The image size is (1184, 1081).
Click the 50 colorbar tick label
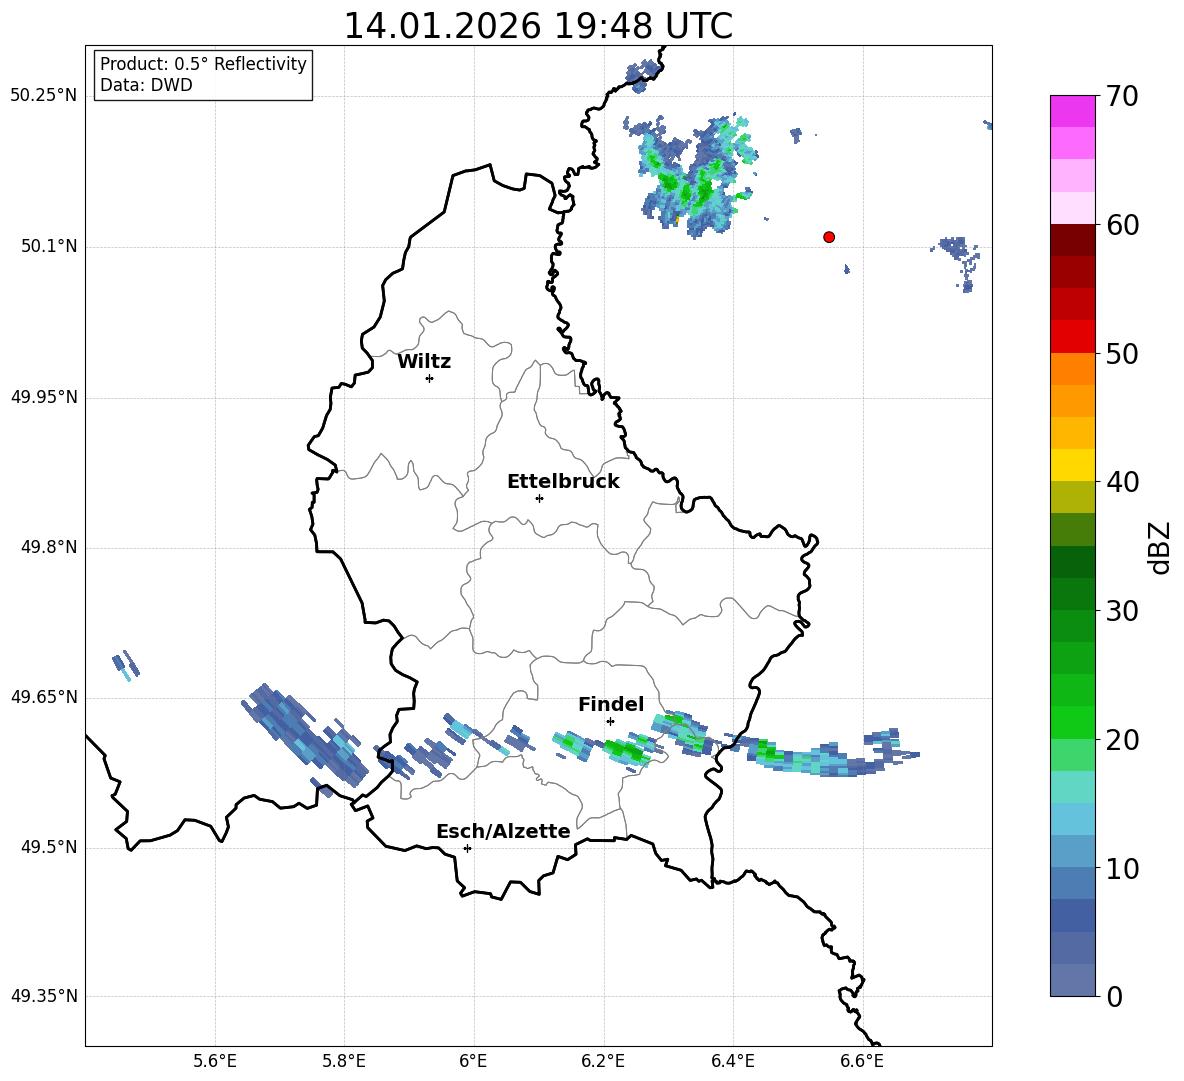(1122, 354)
